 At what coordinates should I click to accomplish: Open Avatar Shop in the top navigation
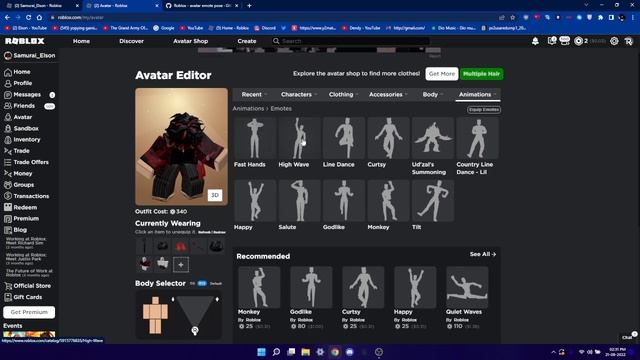[x=191, y=41]
